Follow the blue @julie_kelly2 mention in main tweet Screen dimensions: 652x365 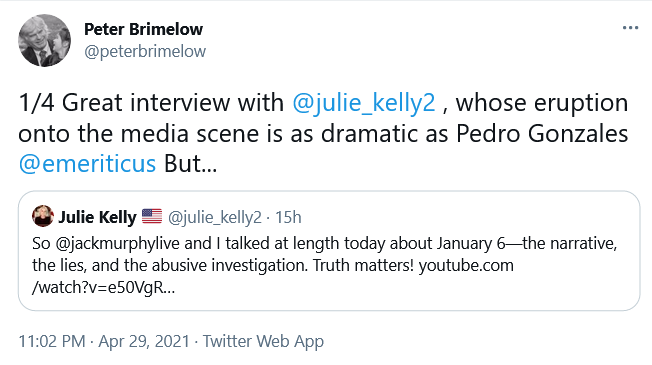coord(364,103)
